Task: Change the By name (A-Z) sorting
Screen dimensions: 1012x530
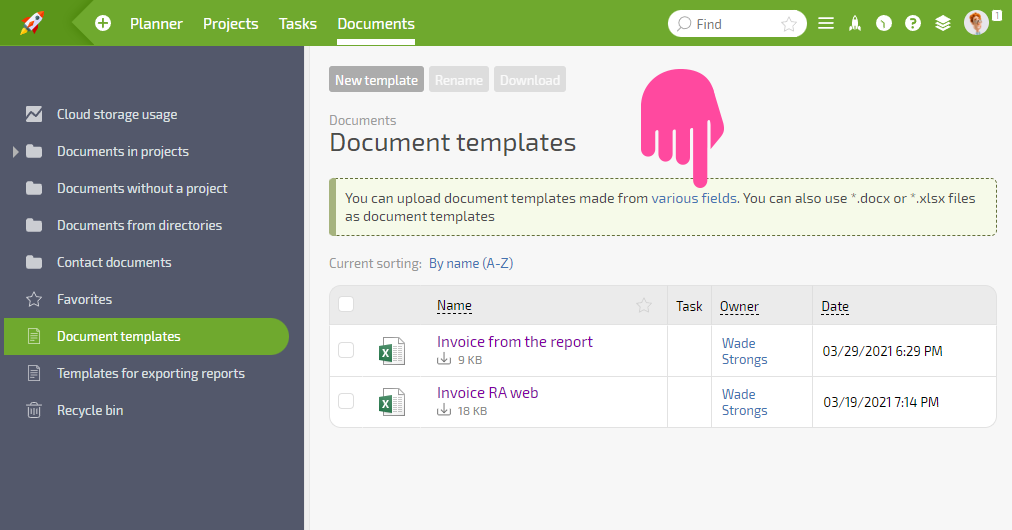Action: pyautogui.click(x=471, y=263)
